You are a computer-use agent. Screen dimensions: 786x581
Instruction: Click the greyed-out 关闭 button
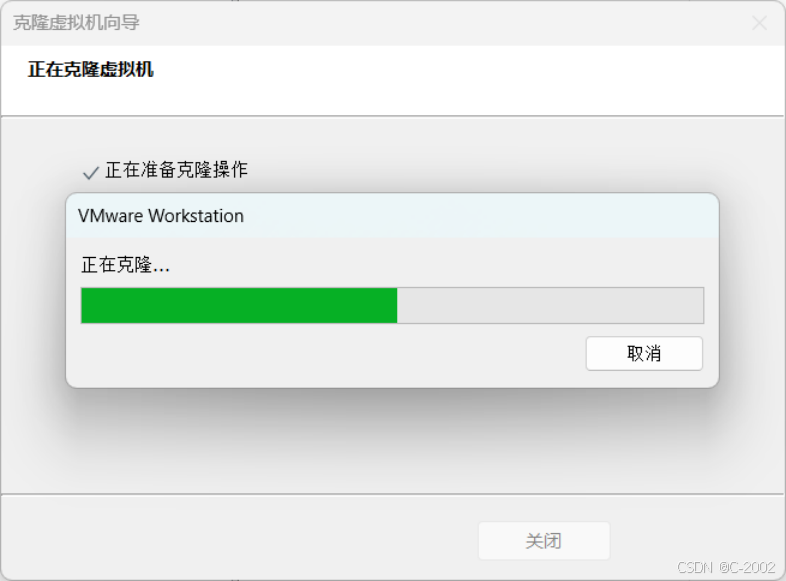point(544,540)
